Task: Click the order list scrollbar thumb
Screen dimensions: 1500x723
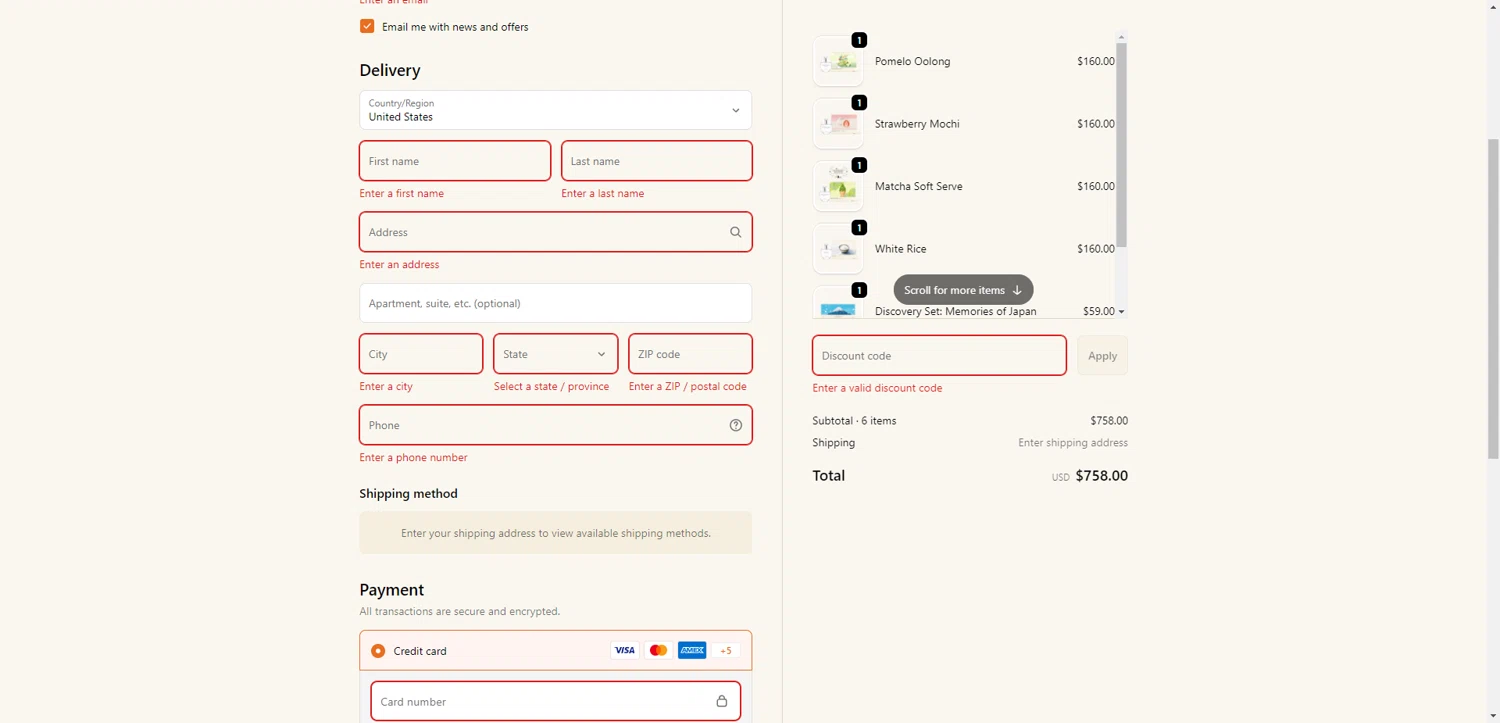Action: (1121, 145)
